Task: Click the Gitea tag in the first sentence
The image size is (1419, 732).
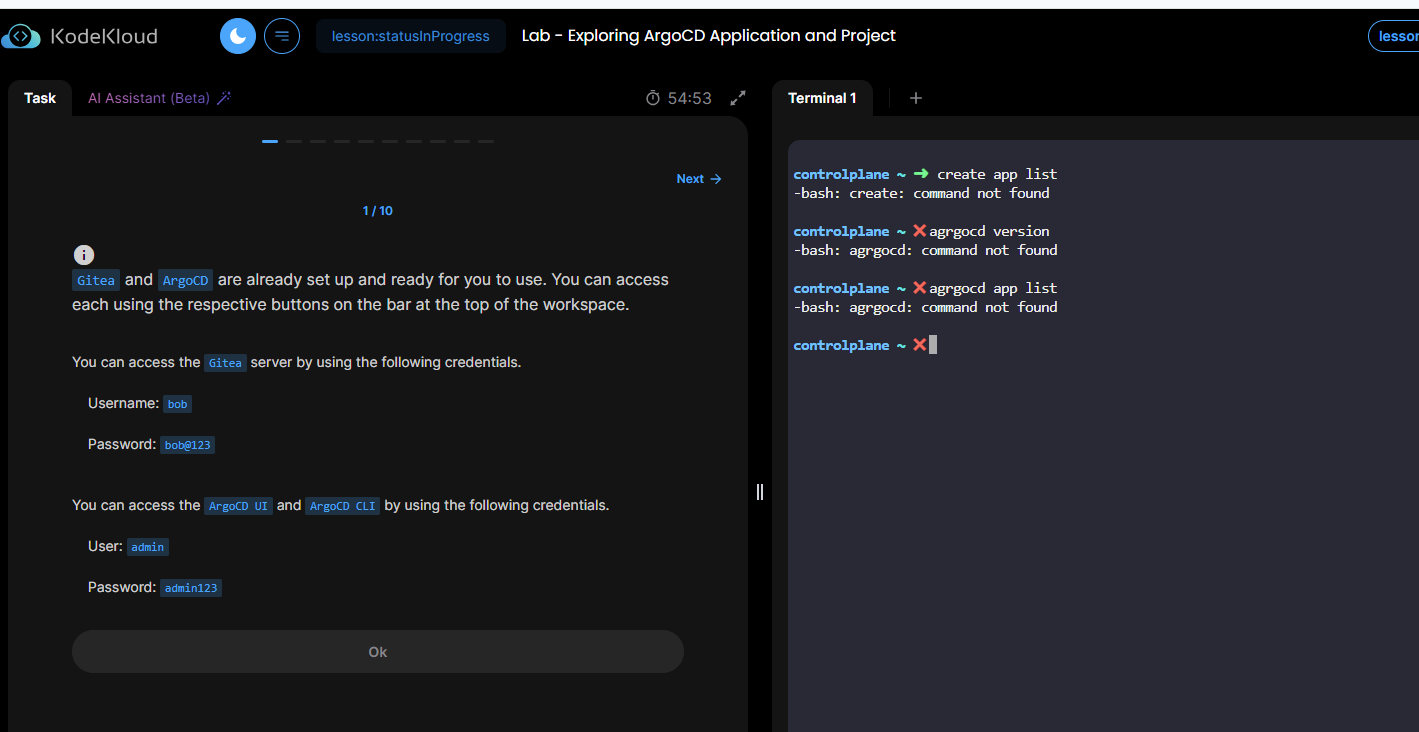Action: pyautogui.click(x=96, y=280)
